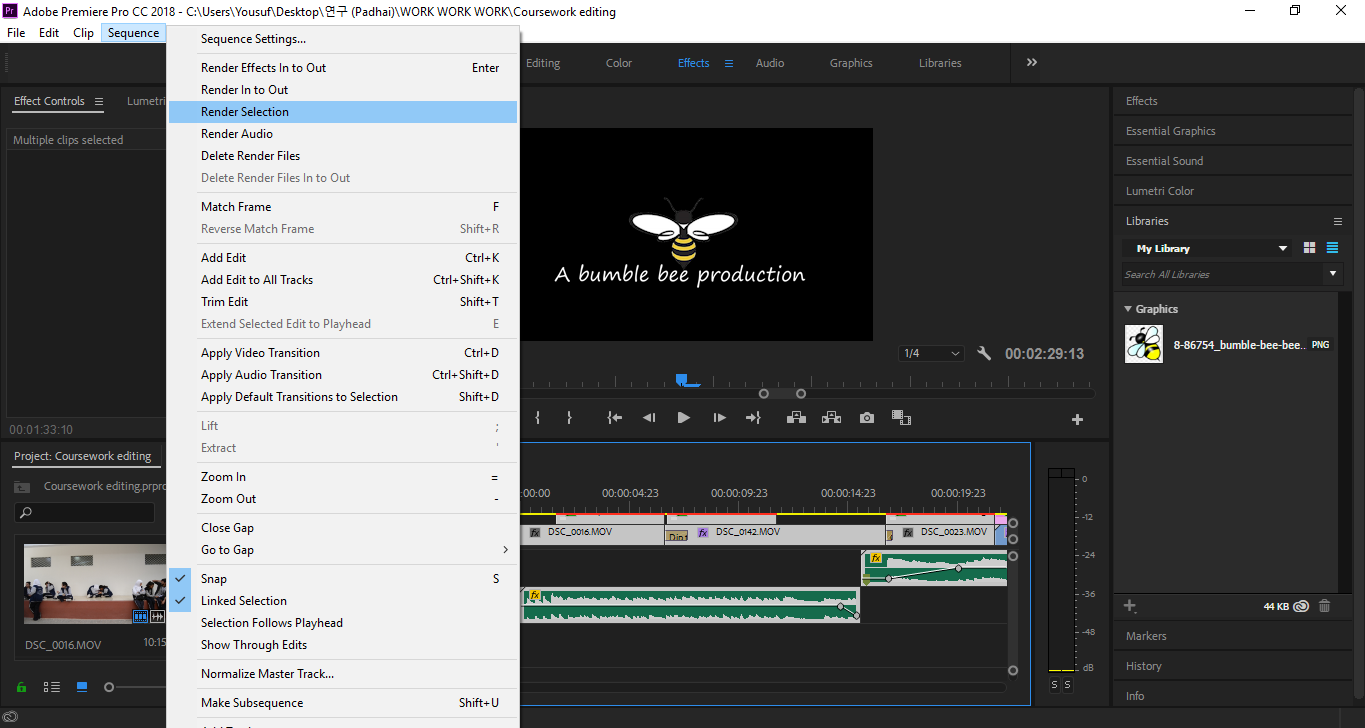Play the program monitor preview
This screenshot has width=1365, height=728.
tap(684, 418)
